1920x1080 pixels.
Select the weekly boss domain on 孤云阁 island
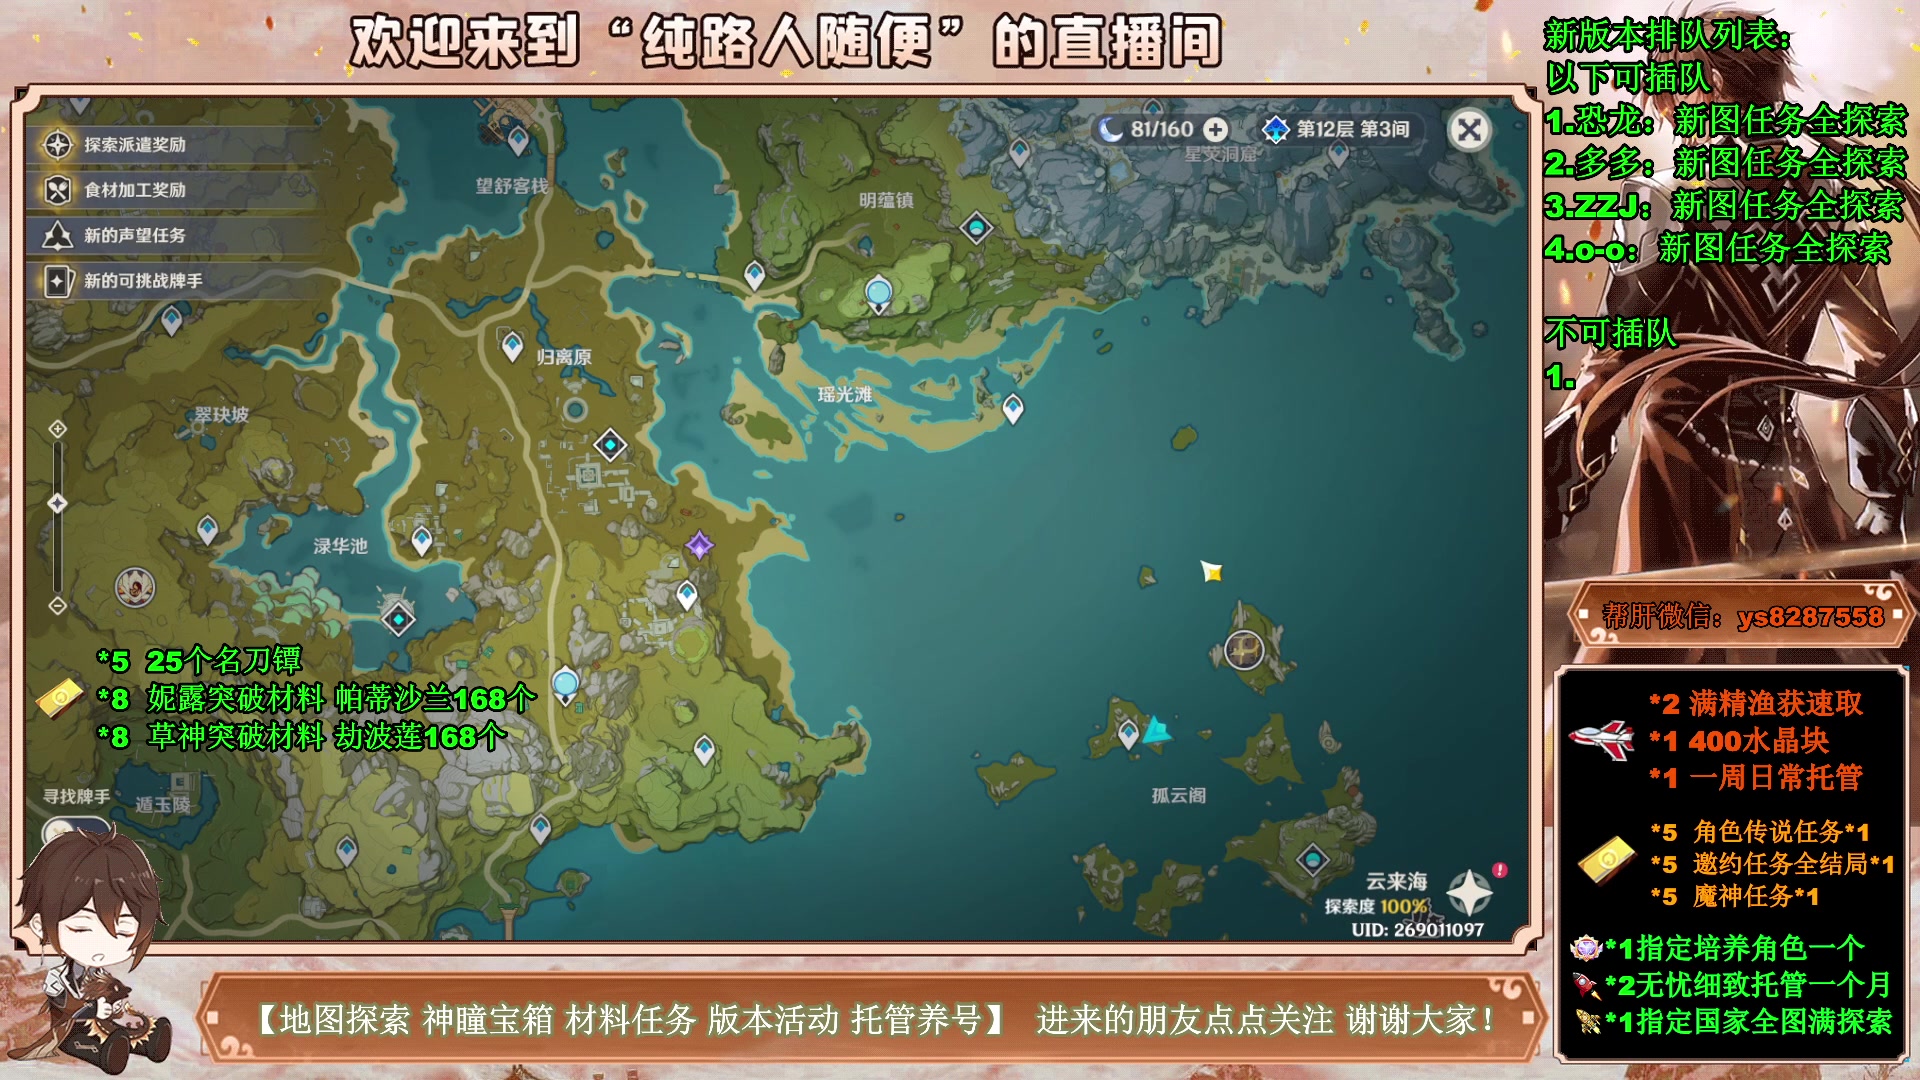[x=1245, y=650]
